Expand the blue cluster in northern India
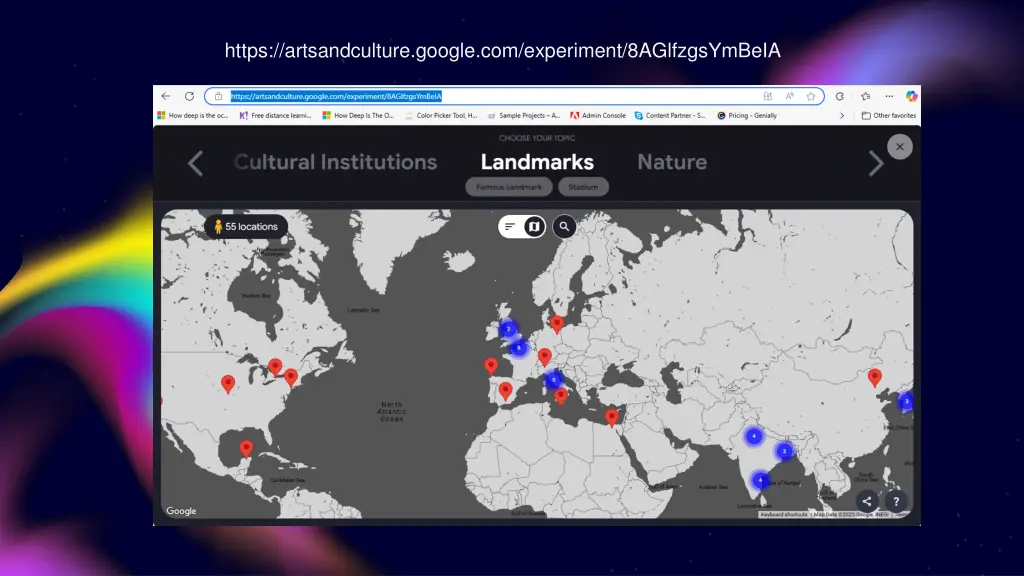The width and height of the screenshot is (1024, 576). pyautogui.click(x=754, y=436)
